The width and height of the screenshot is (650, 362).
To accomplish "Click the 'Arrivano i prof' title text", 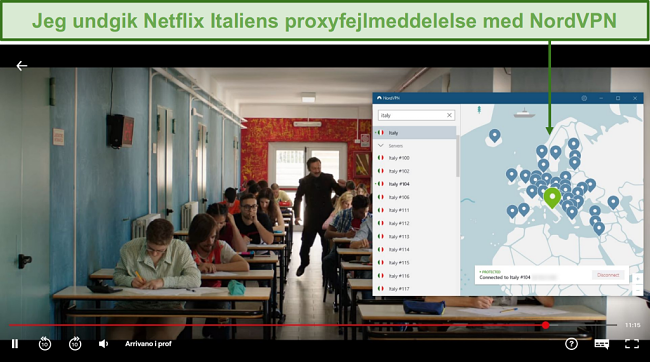I will pos(148,344).
